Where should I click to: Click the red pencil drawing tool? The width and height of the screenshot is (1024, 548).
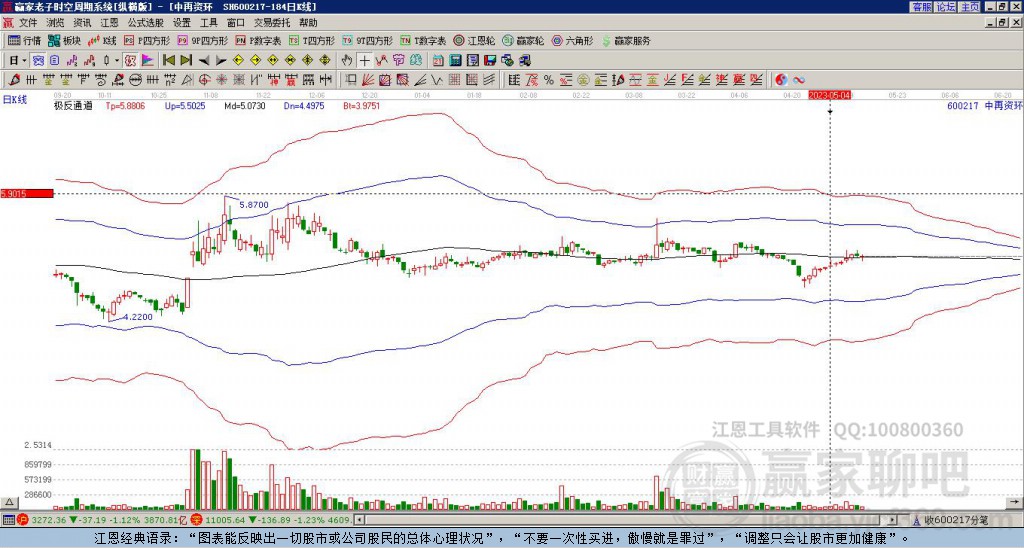13,80
